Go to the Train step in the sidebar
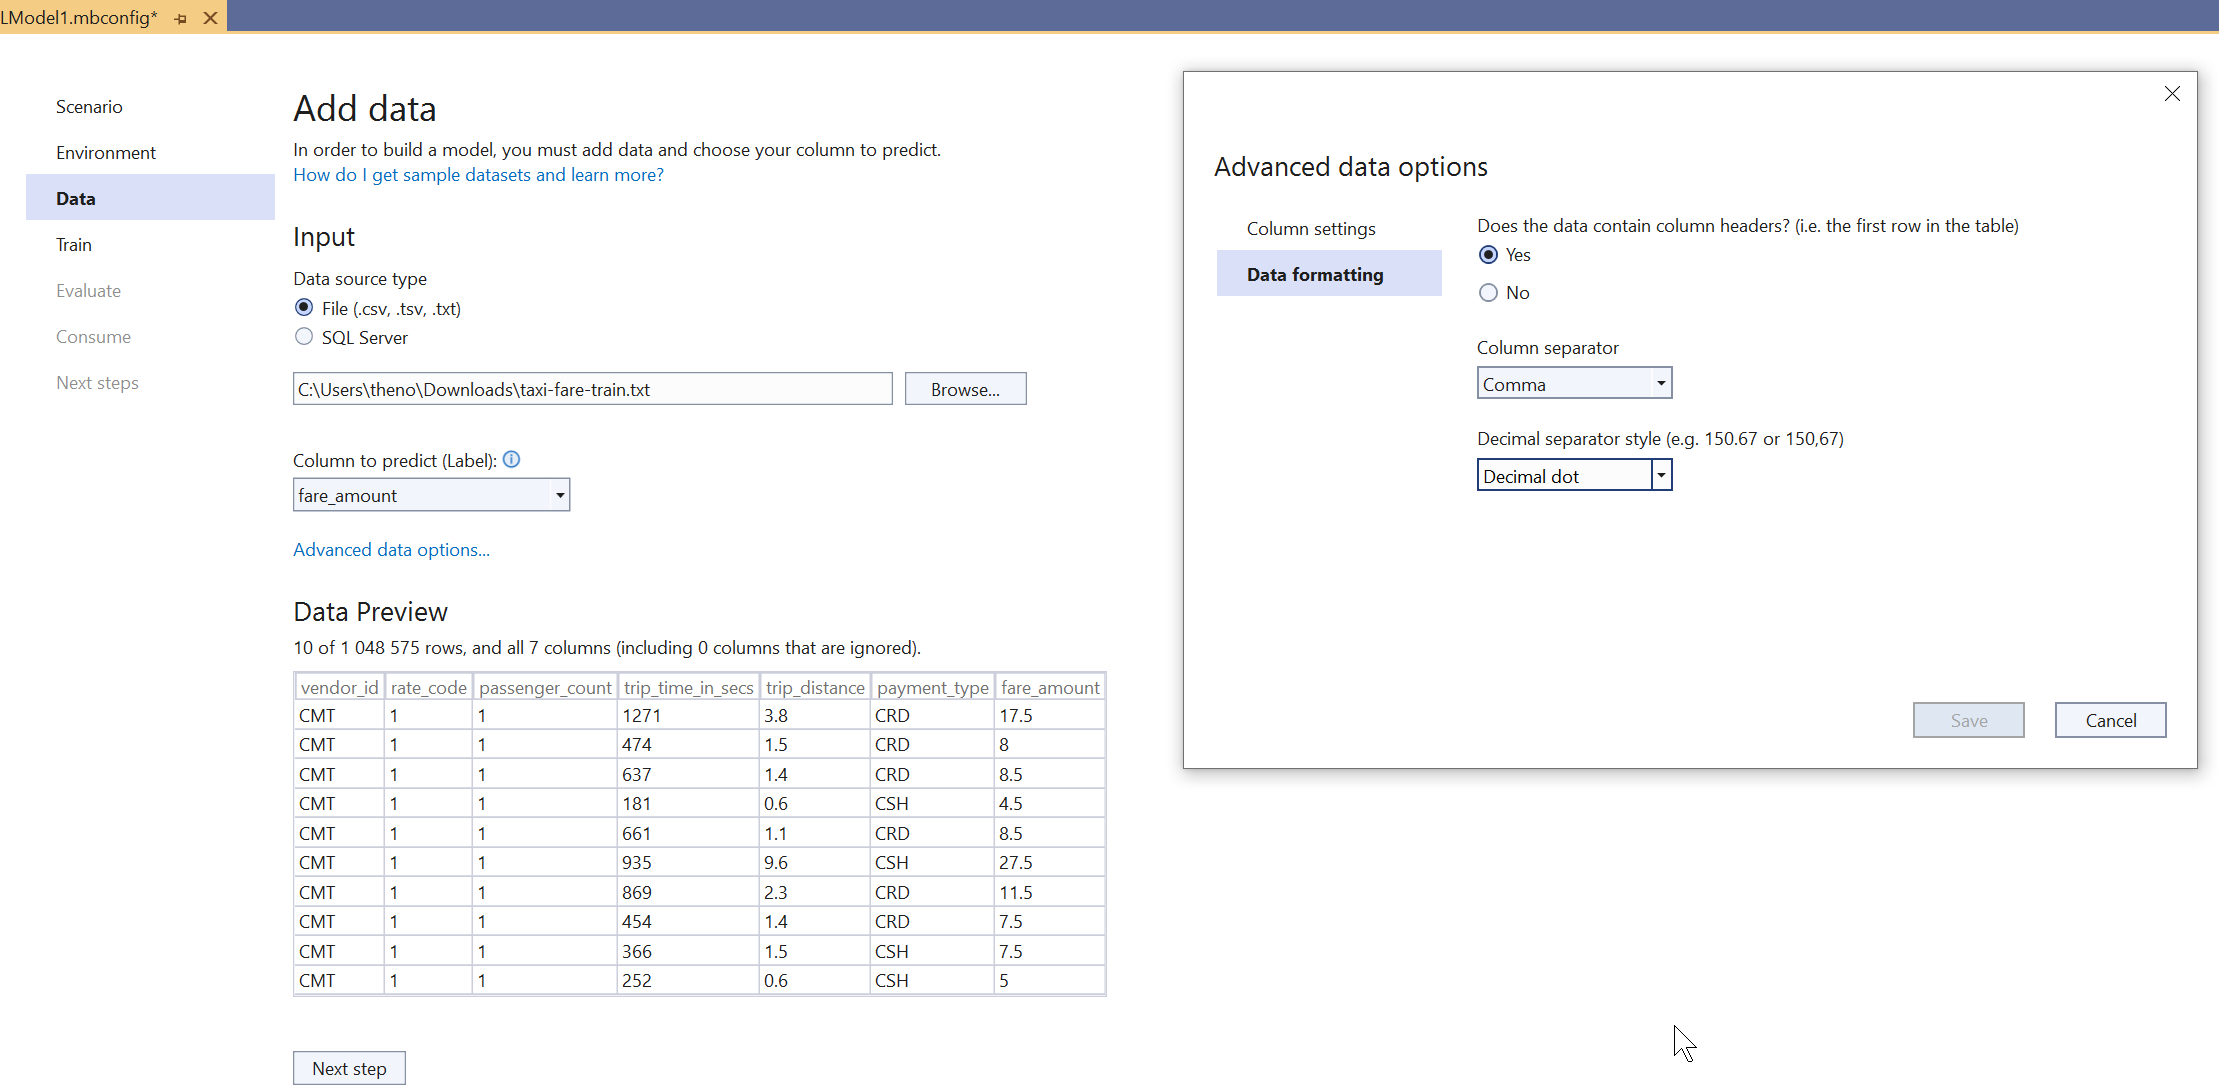Screen dimensions: 2219x1092 (x=74, y=245)
